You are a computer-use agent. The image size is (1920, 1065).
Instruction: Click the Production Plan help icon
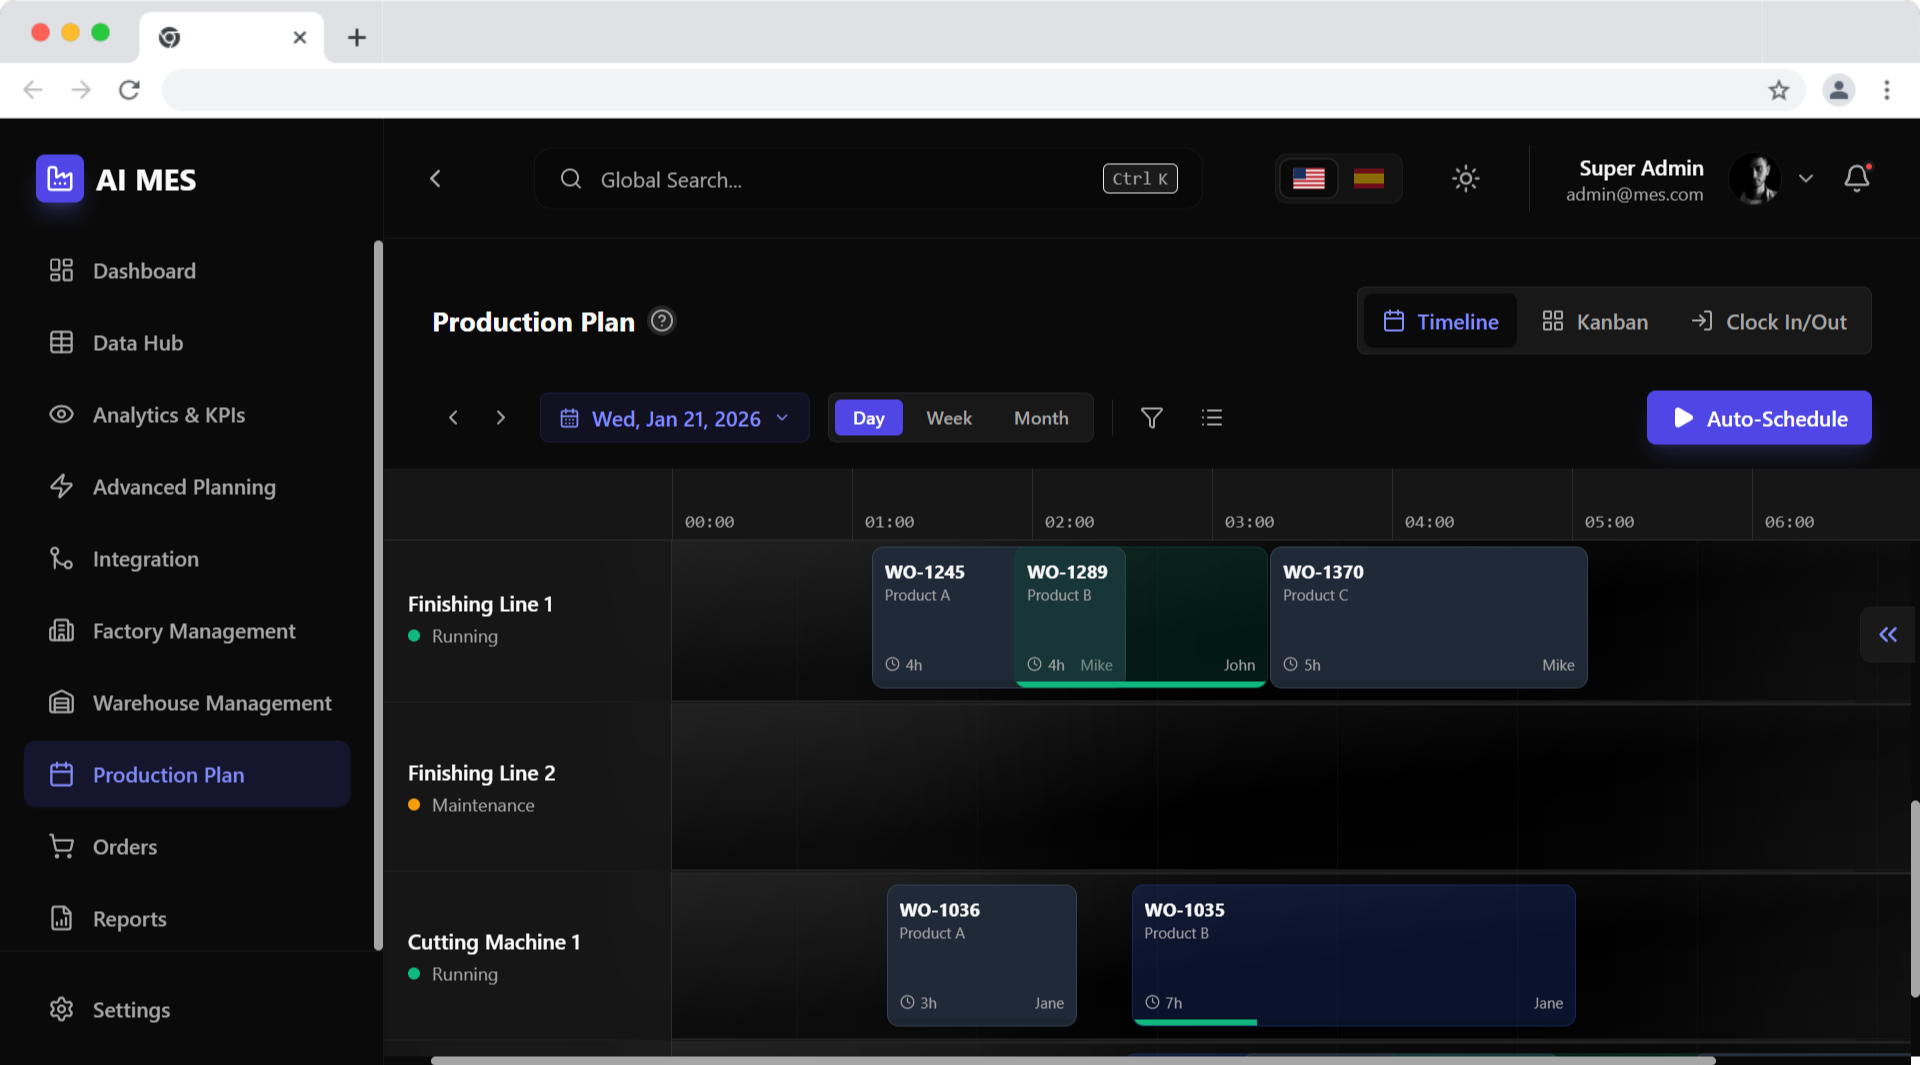click(x=662, y=321)
